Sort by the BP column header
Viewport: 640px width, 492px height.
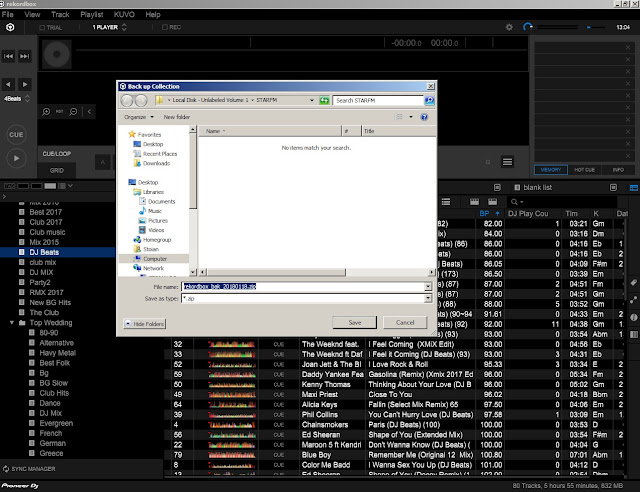point(489,214)
